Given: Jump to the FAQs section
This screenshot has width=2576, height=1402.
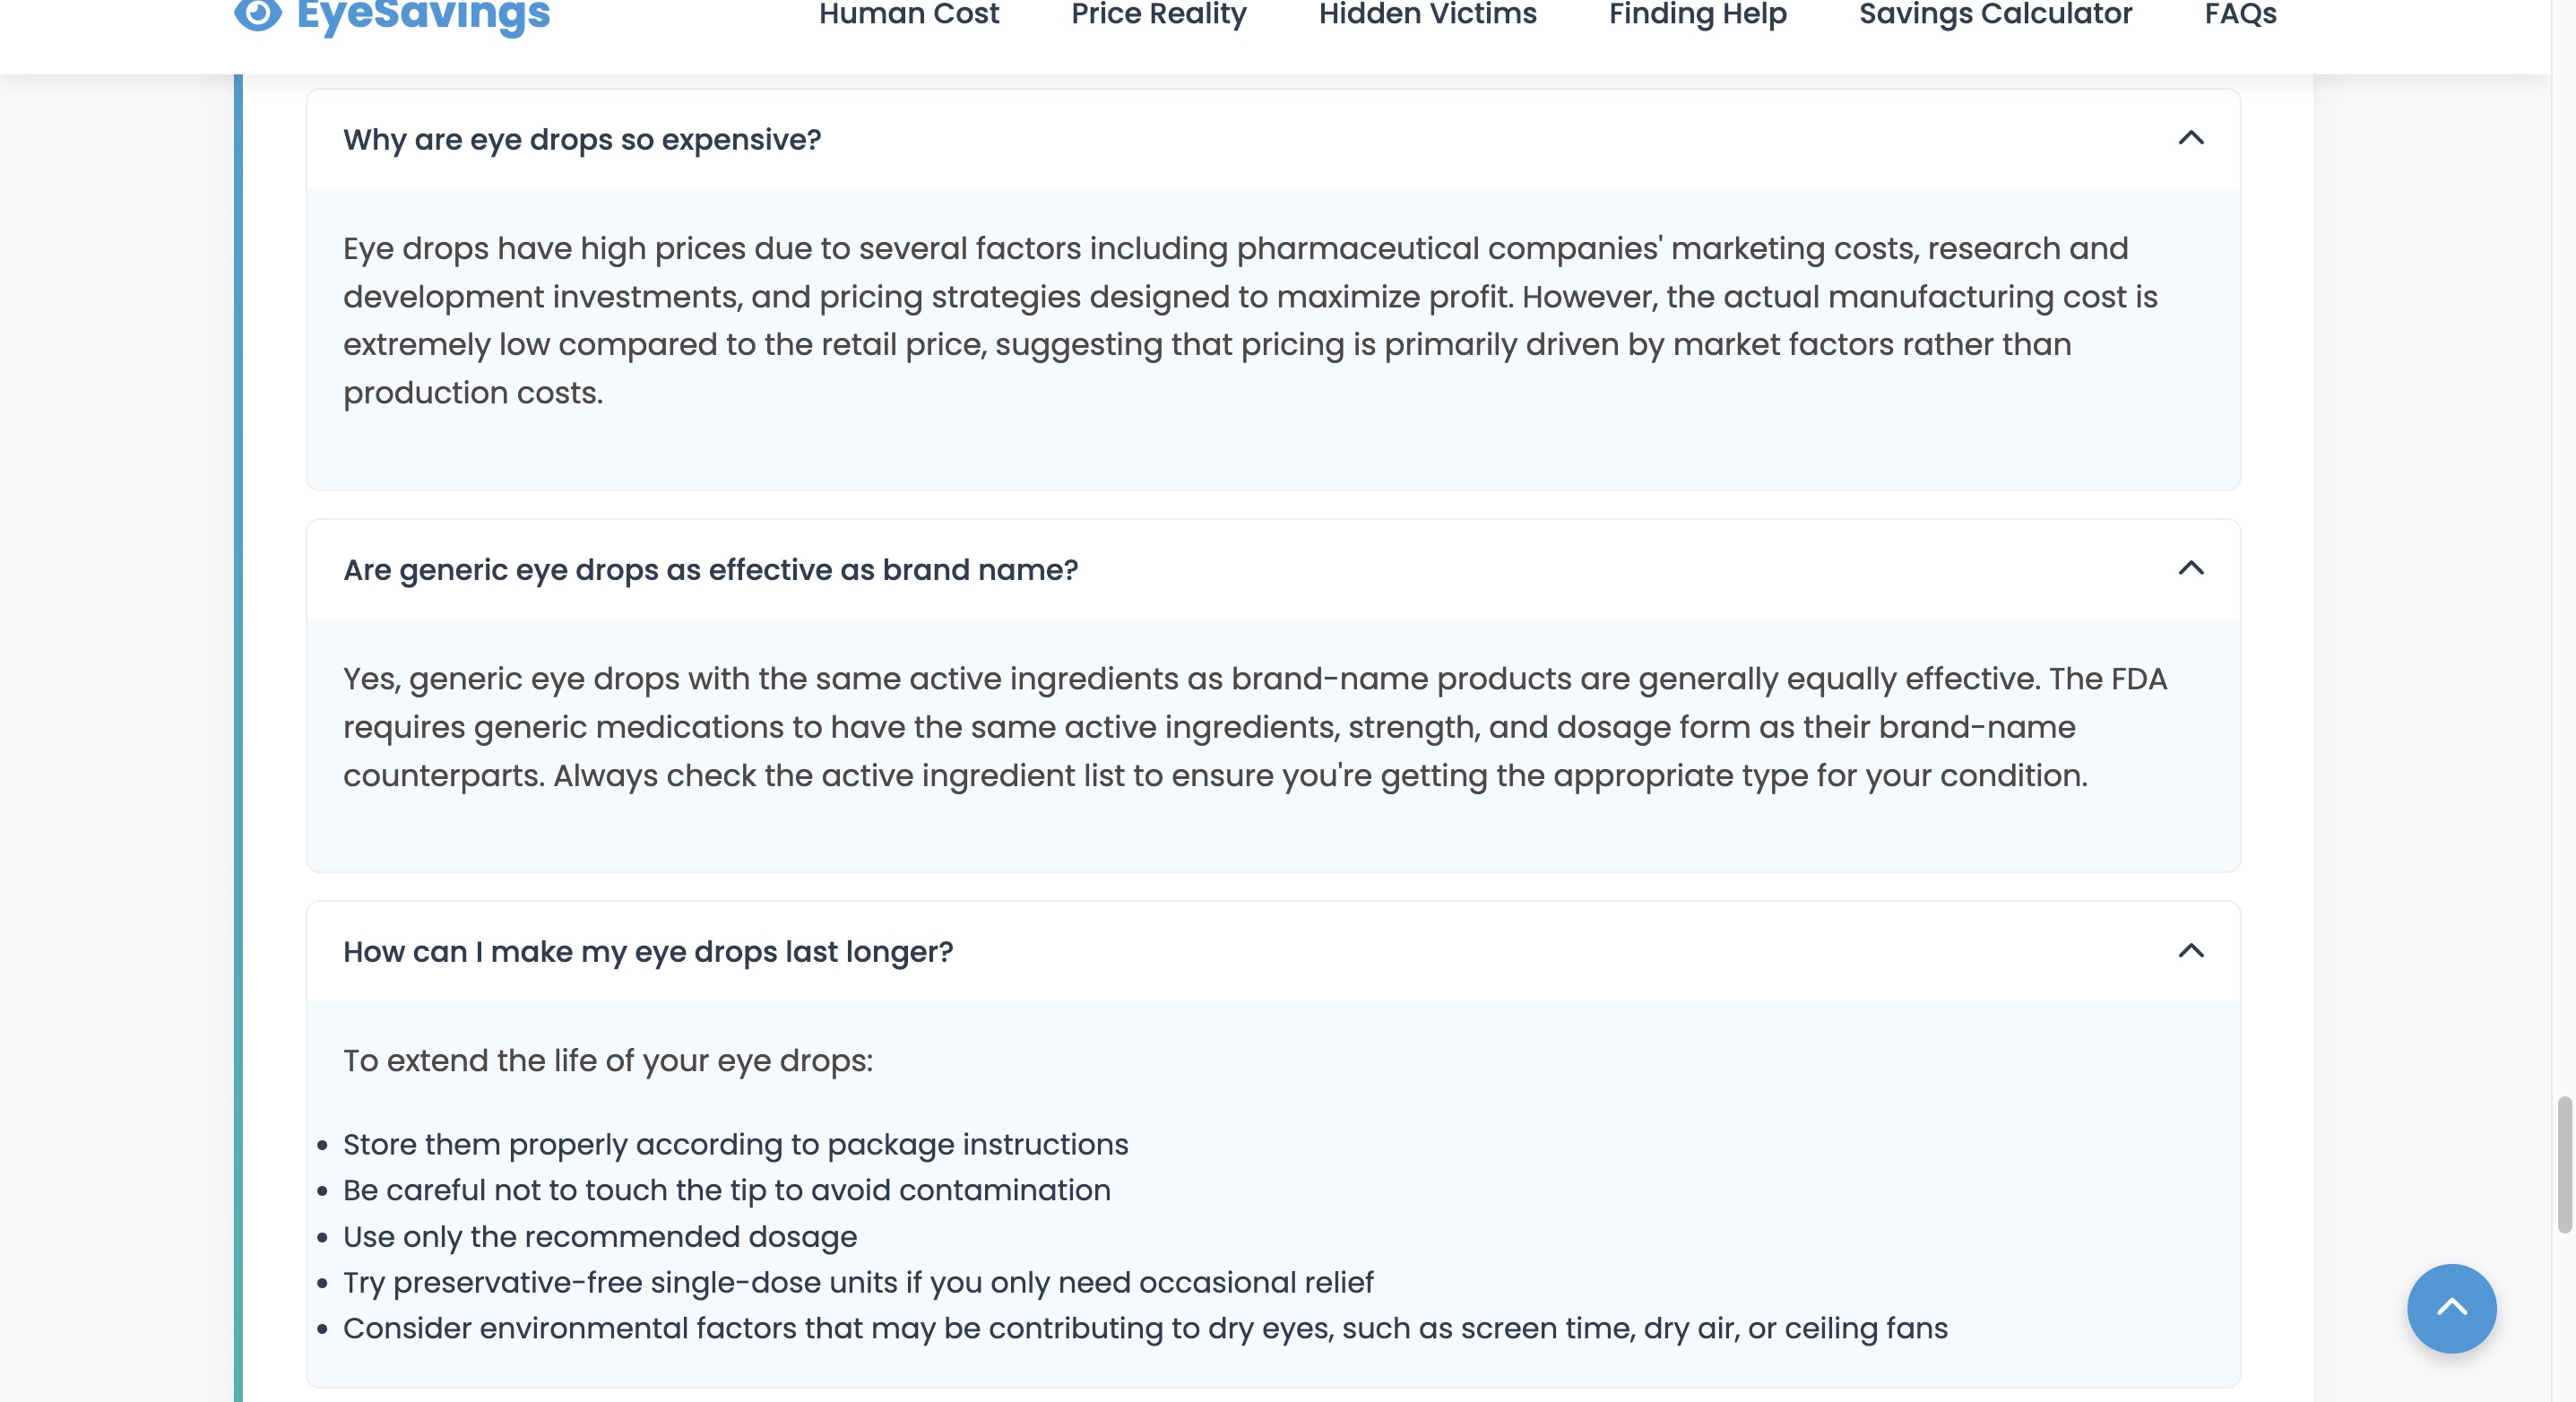Looking at the screenshot, I should [x=2240, y=15].
